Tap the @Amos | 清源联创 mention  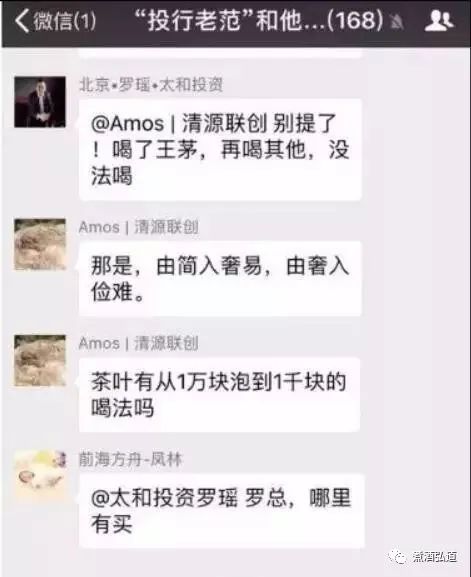178,123
